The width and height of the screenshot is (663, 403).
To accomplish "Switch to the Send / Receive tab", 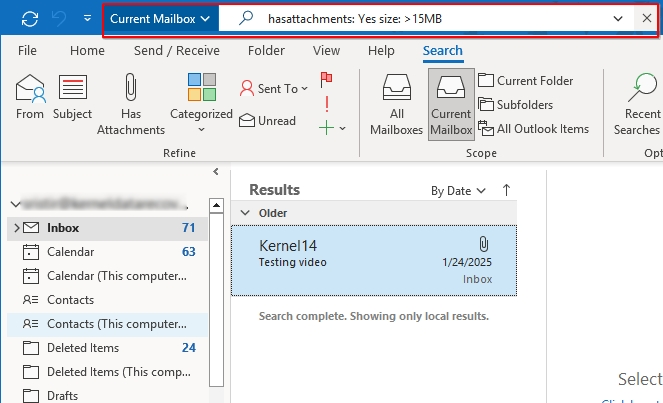I will click(177, 51).
